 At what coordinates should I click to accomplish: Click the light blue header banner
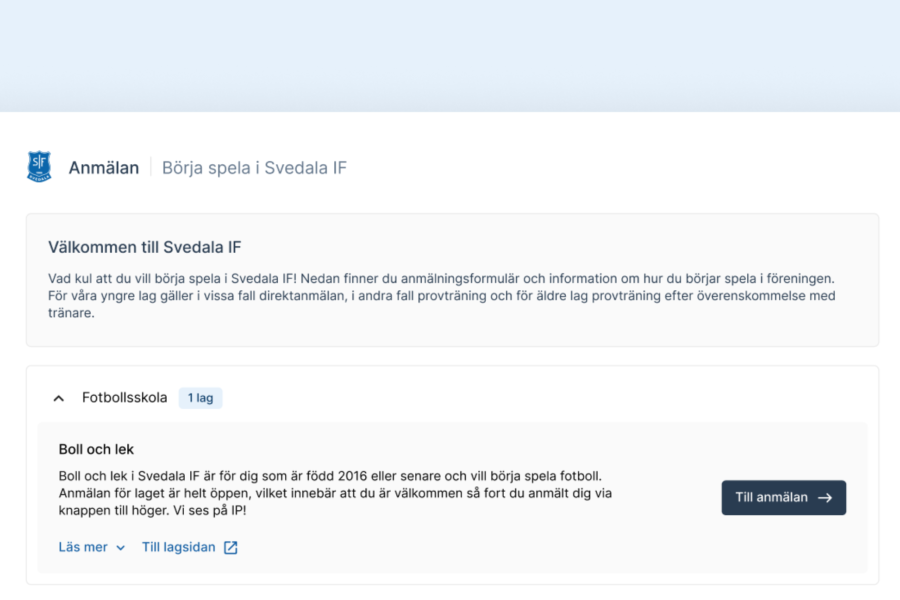pyautogui.click(x=450, y=55)
